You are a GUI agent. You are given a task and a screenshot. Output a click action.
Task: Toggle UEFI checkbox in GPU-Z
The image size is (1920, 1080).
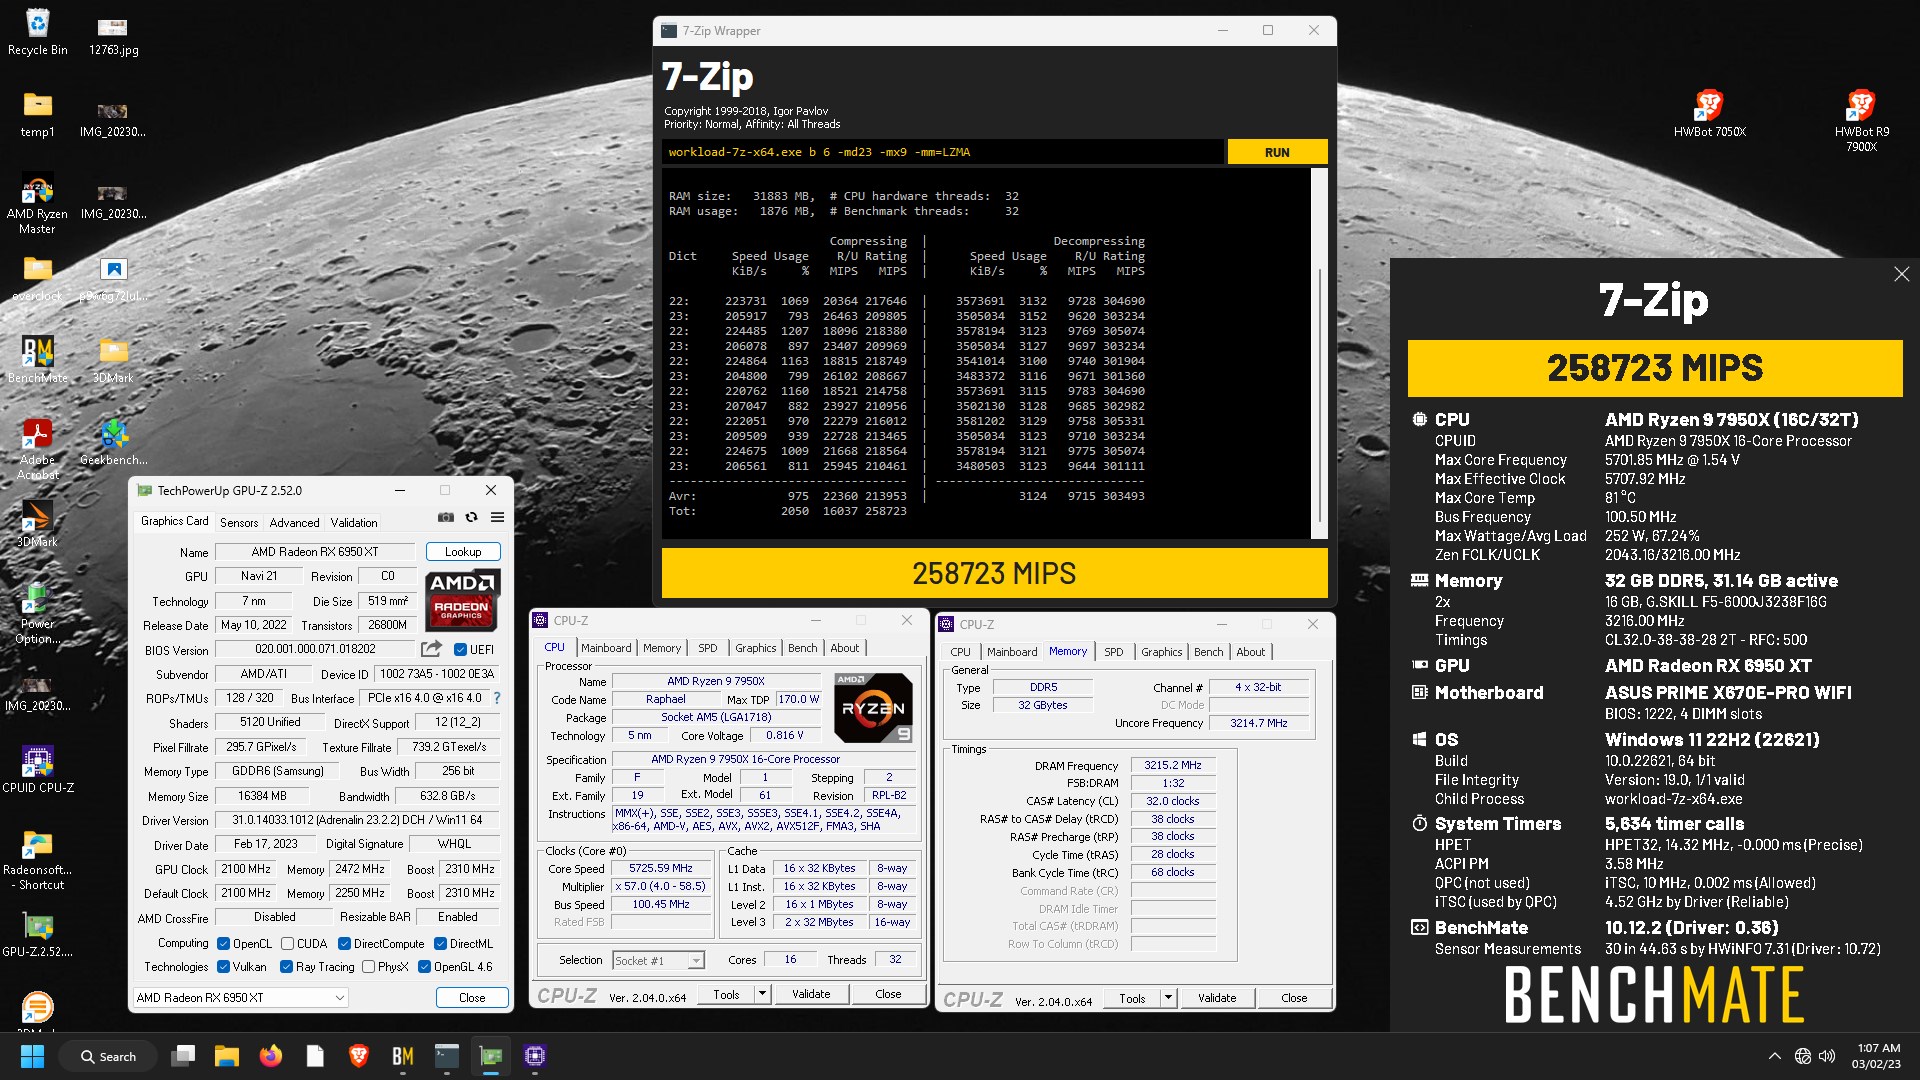[460, 650]
